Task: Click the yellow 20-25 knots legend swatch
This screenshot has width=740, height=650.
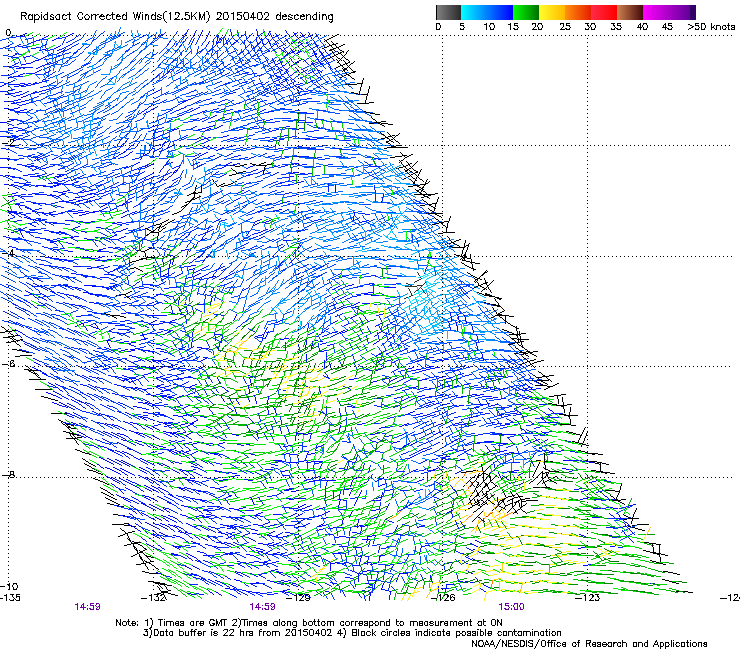Action: (x=552, y=12)
